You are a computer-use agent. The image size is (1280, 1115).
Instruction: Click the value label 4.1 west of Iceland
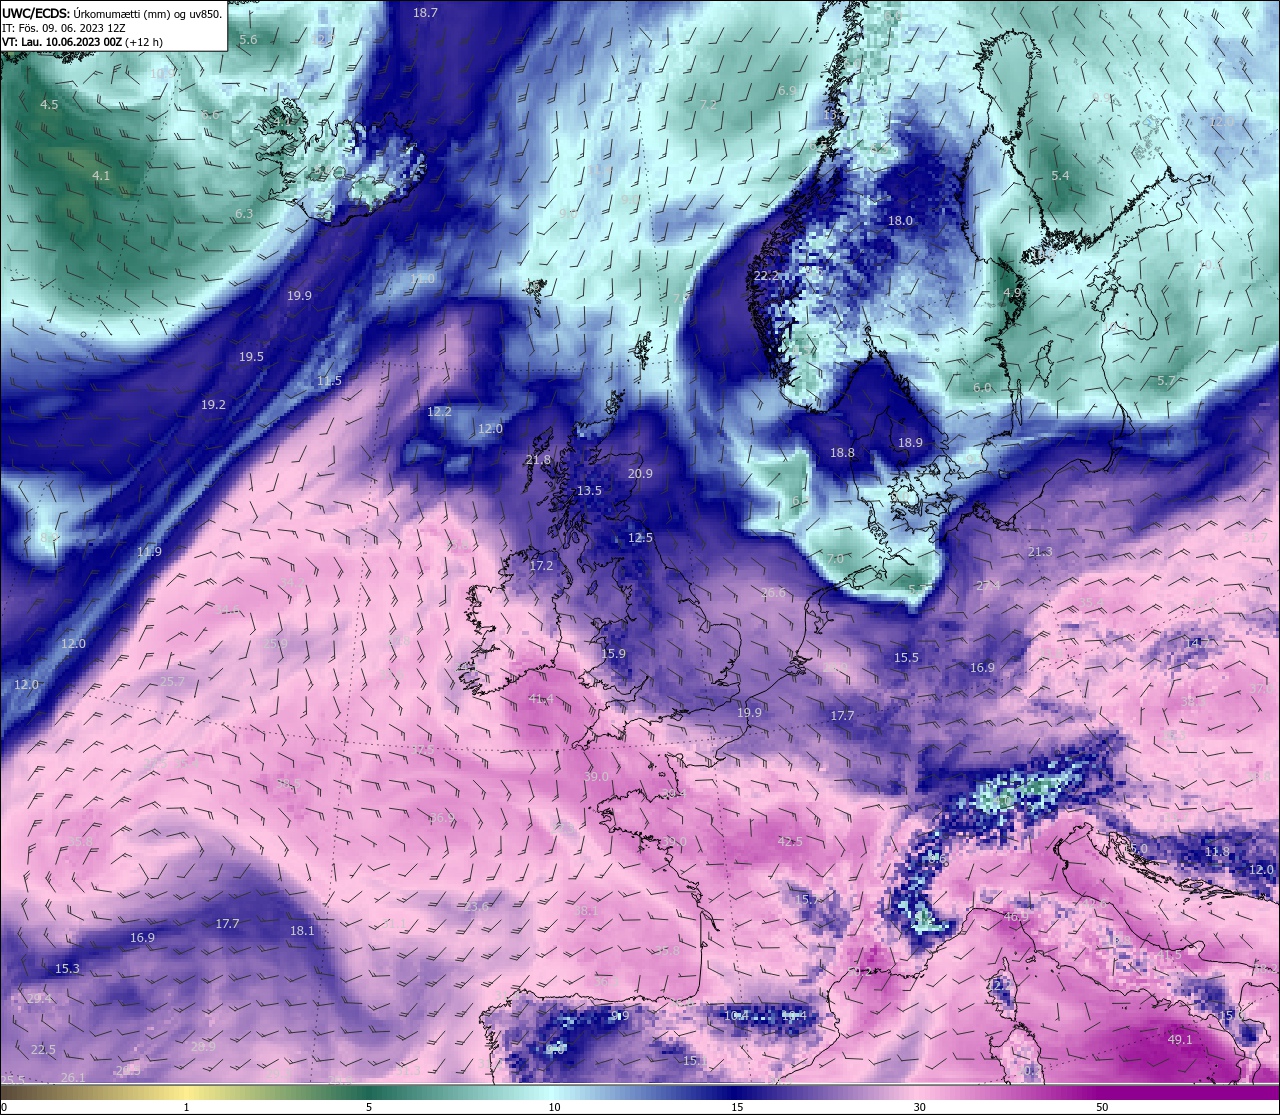click(101, 175)
